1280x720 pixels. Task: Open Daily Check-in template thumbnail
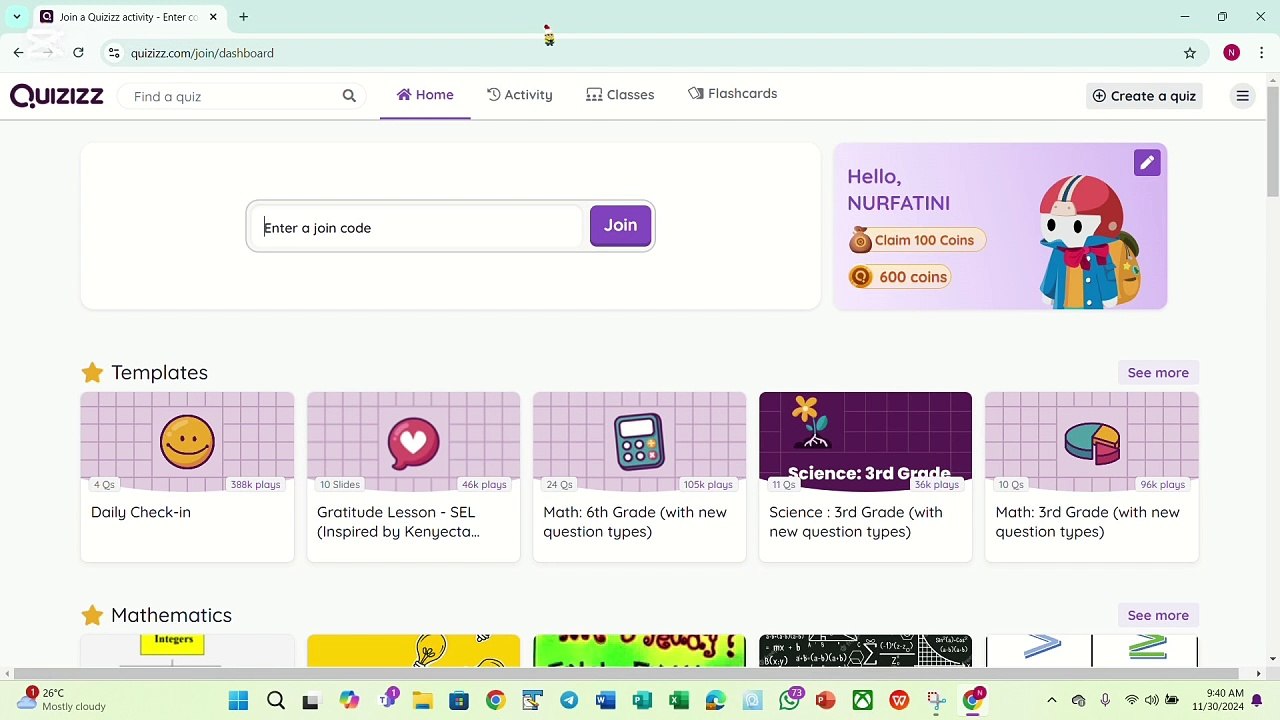point(187,442)
